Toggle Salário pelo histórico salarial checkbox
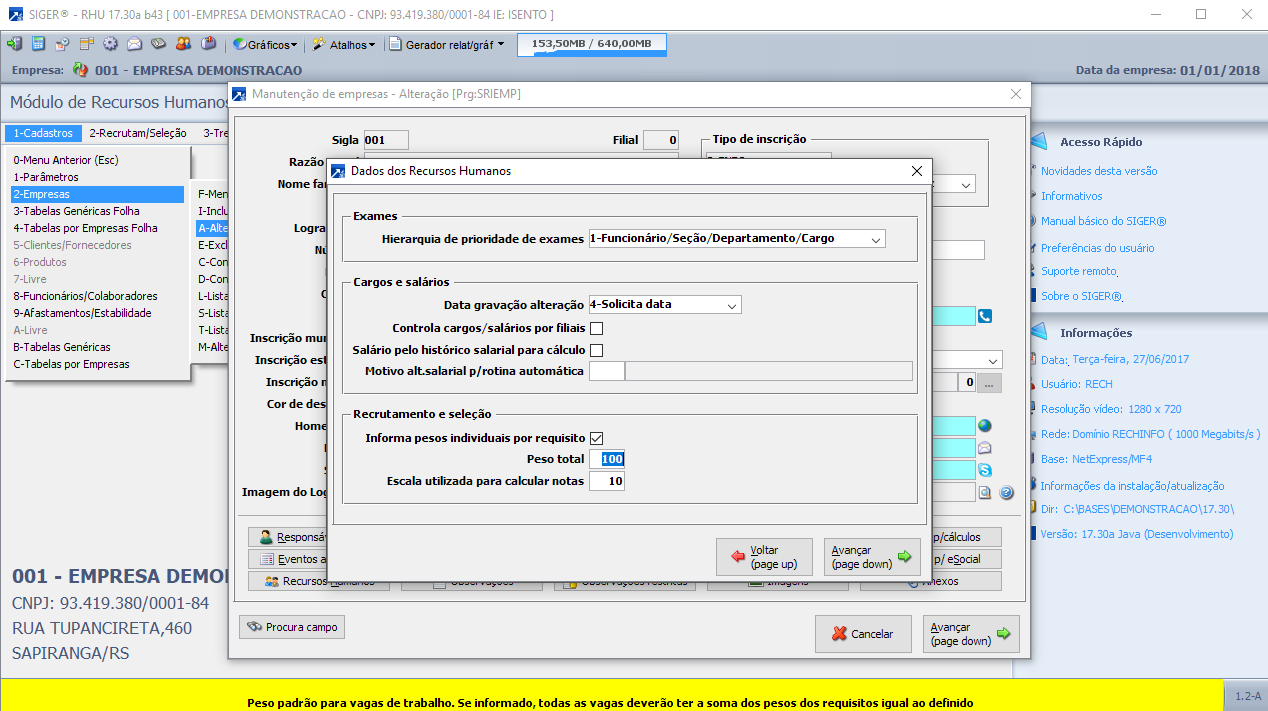 (x=597, y=350)
